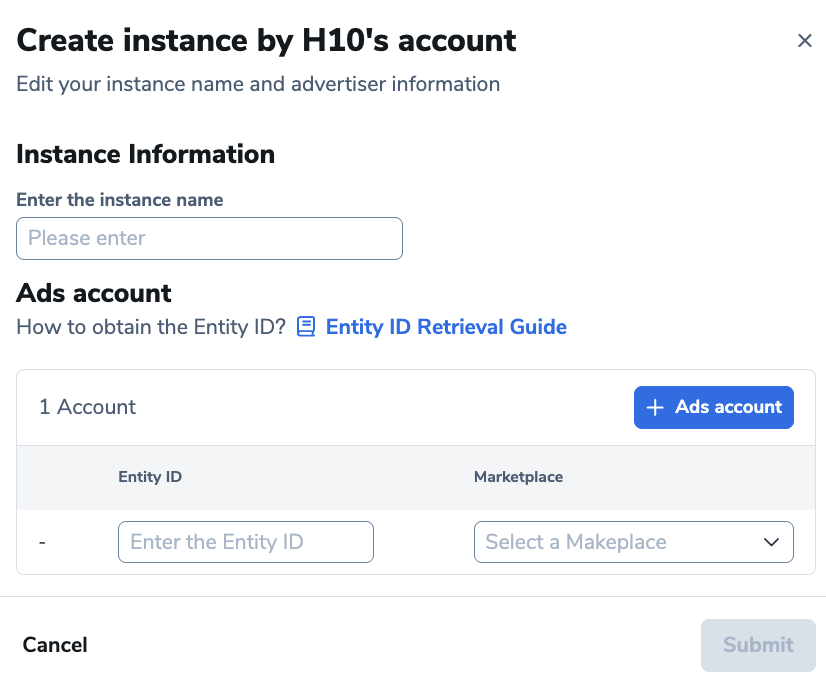
Task: Select the Marketplace column header
Action: click(518, 477)
